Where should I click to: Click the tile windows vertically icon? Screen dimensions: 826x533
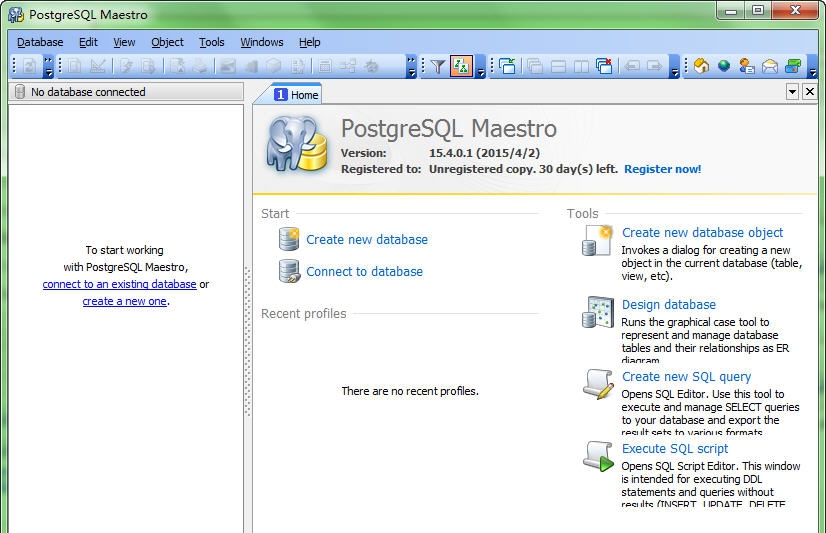point(581,66)
